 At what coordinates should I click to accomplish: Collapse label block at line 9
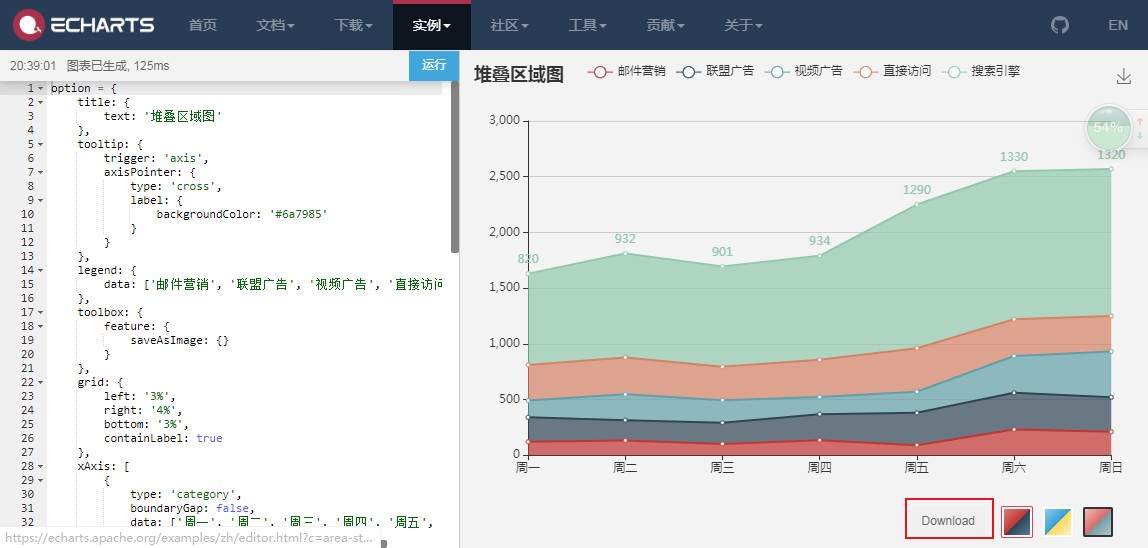point(41,200)
